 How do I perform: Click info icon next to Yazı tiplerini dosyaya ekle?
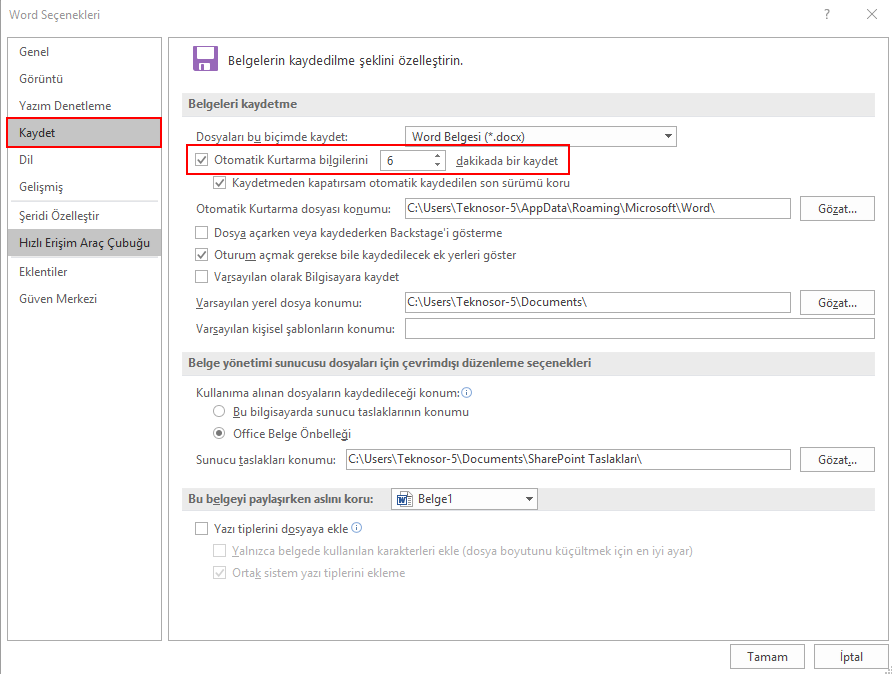click(357, 528)
